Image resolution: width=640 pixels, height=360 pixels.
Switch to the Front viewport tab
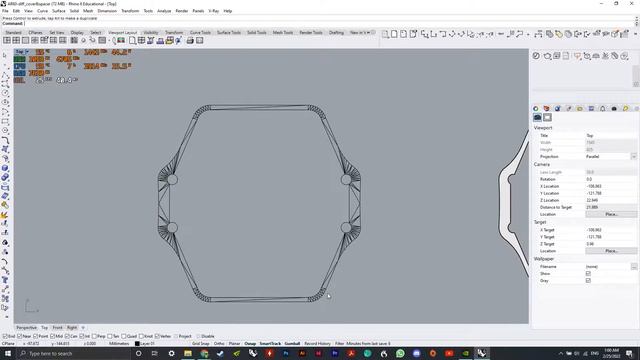(x=58, y=327)
